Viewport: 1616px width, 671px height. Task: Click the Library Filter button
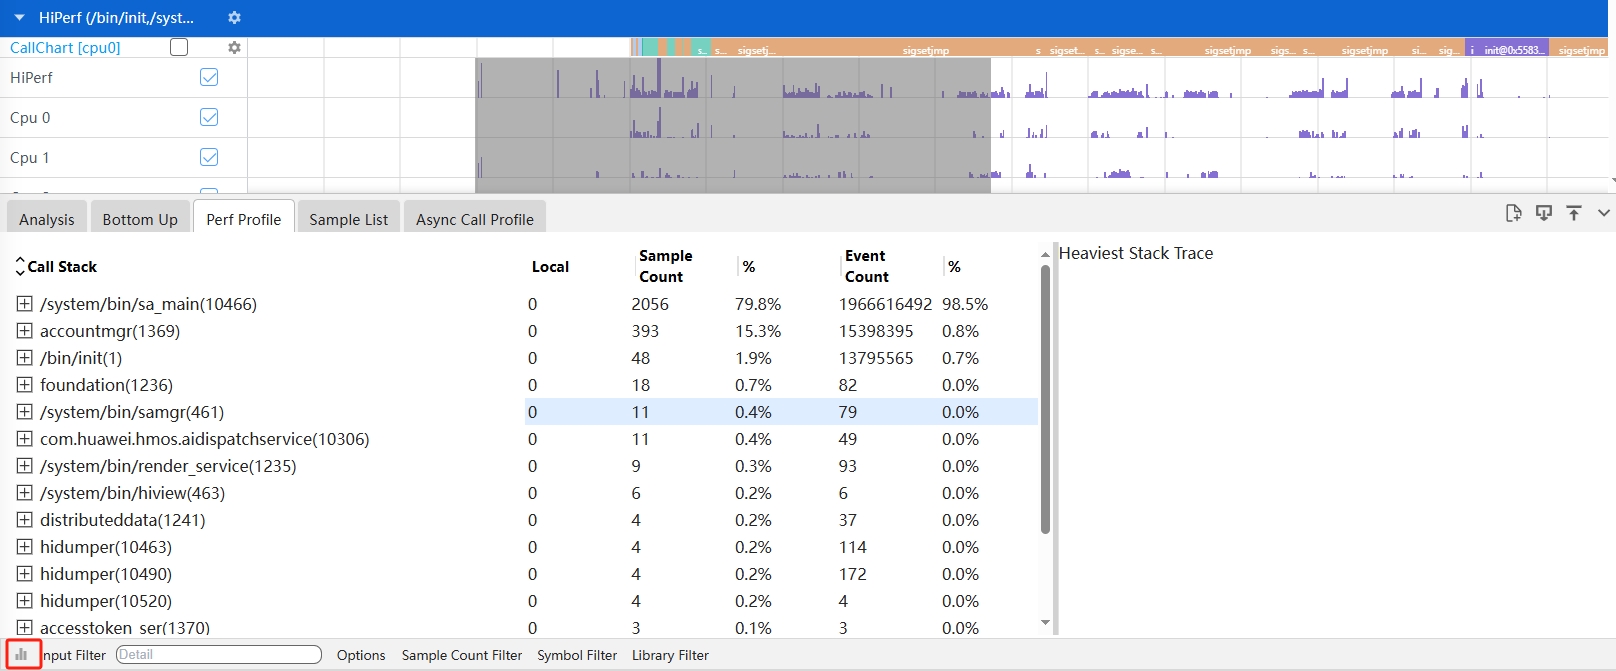point(670,655)
